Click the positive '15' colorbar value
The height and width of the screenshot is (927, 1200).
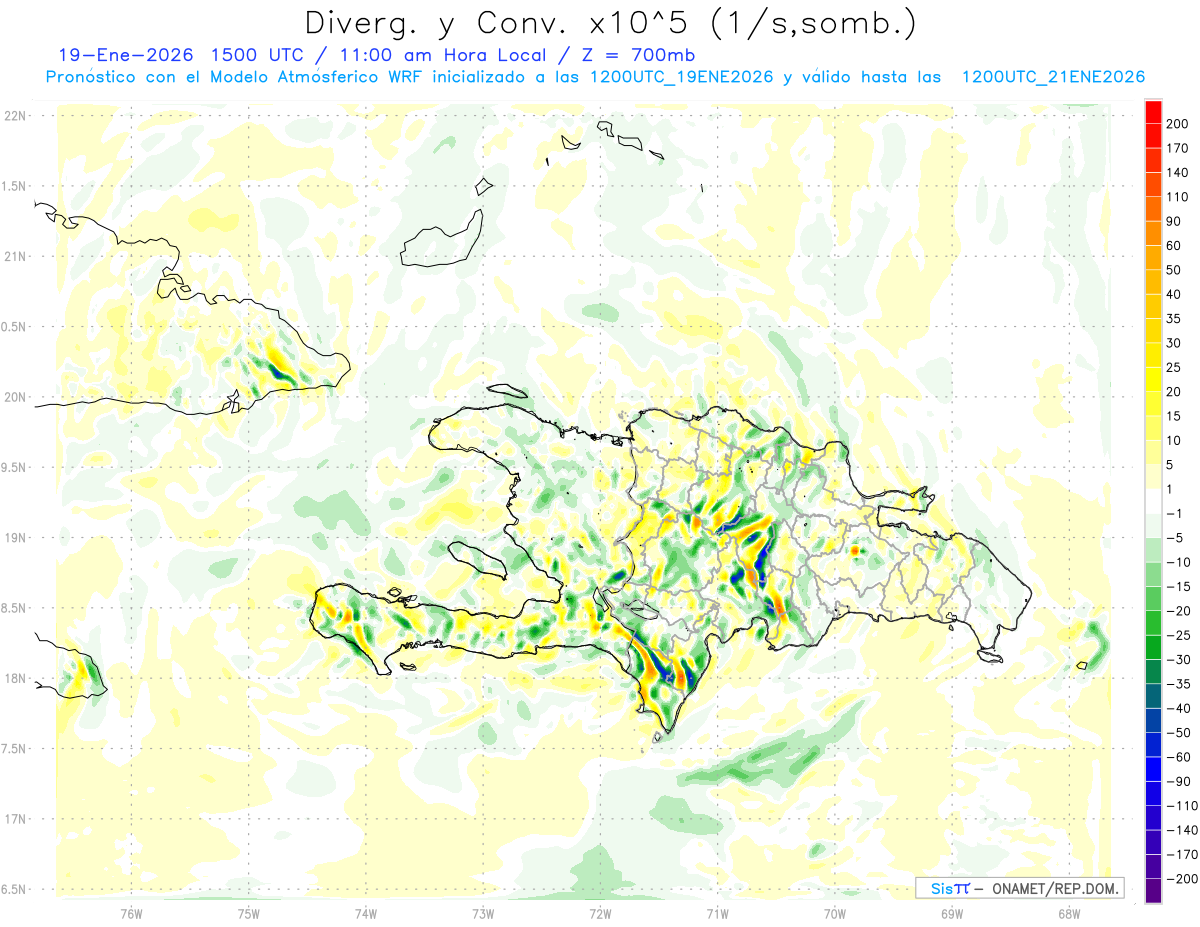point(1174,417)
